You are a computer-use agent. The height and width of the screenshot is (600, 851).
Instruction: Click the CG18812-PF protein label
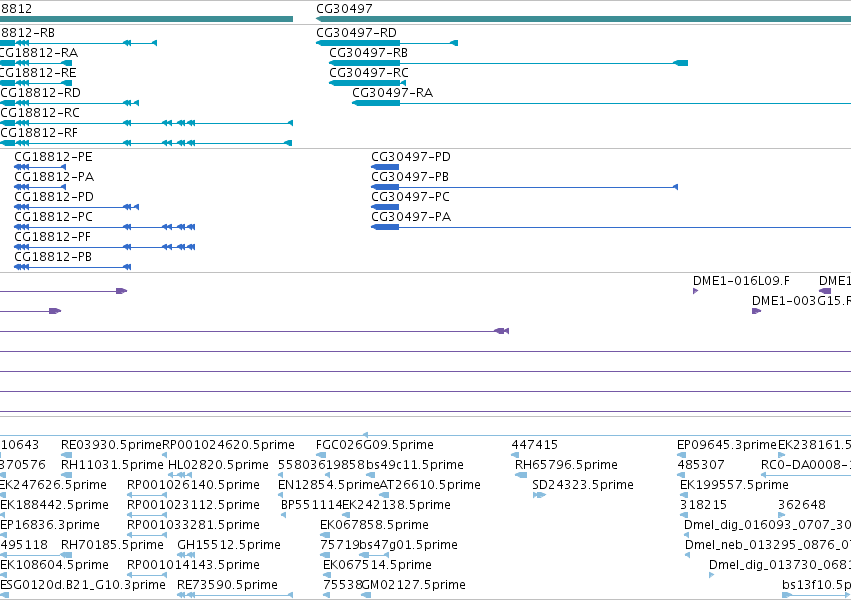click(x=52, y=237)
